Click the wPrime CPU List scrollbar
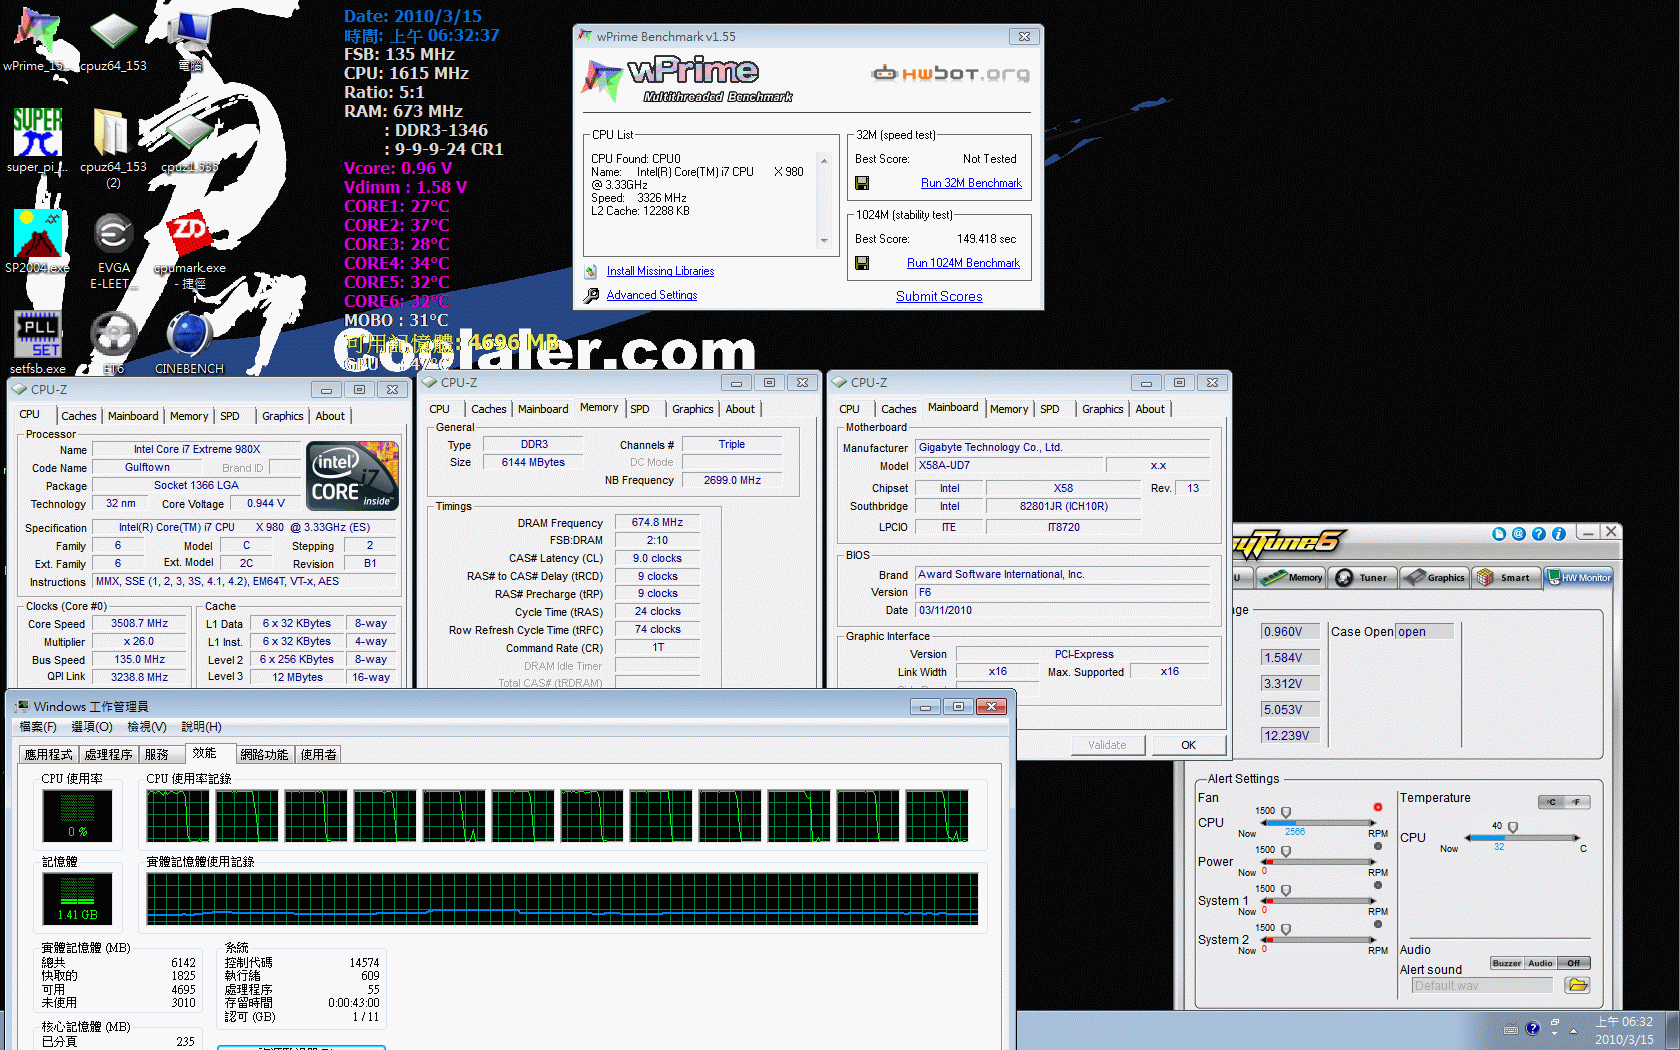This screenshot has width=1680, height=1050. (824, 200)
